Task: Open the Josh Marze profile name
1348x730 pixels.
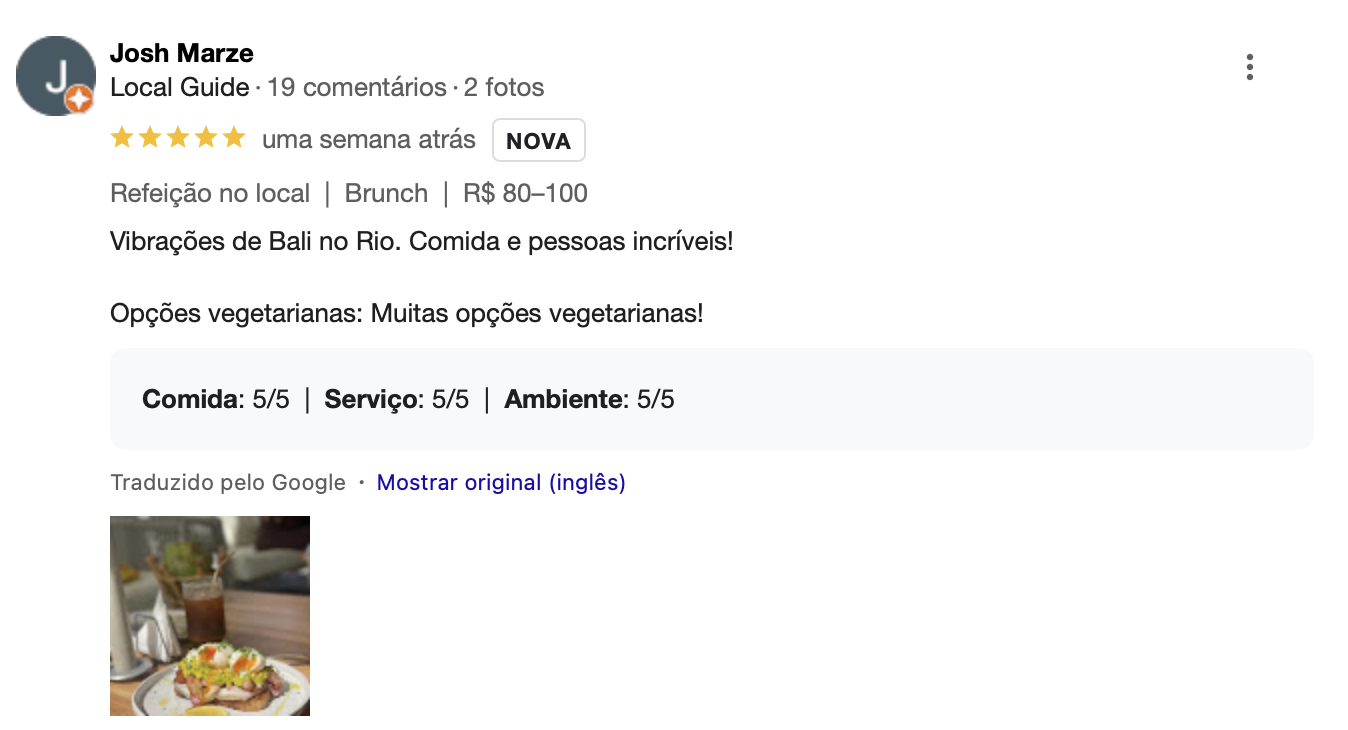Action: click(182, 53)
